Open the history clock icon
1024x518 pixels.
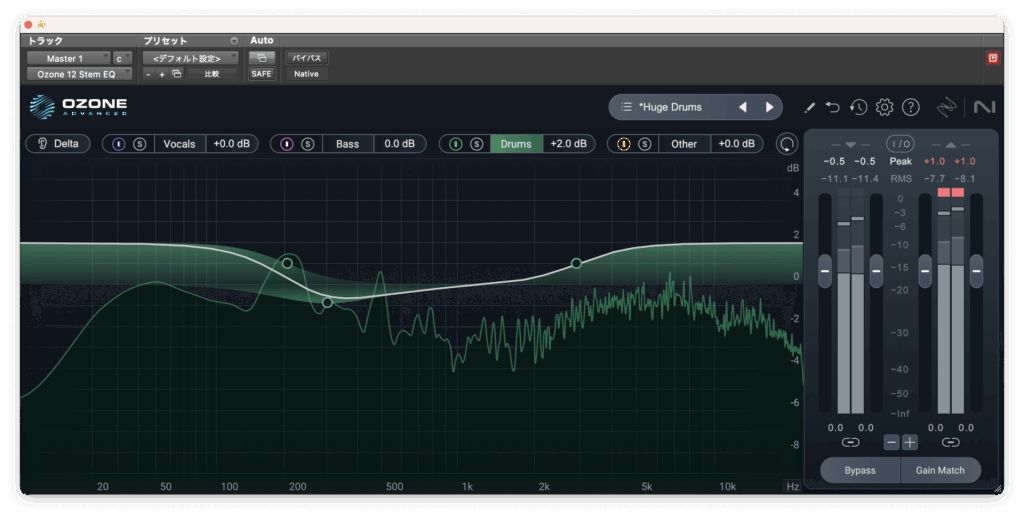(858, 107)
